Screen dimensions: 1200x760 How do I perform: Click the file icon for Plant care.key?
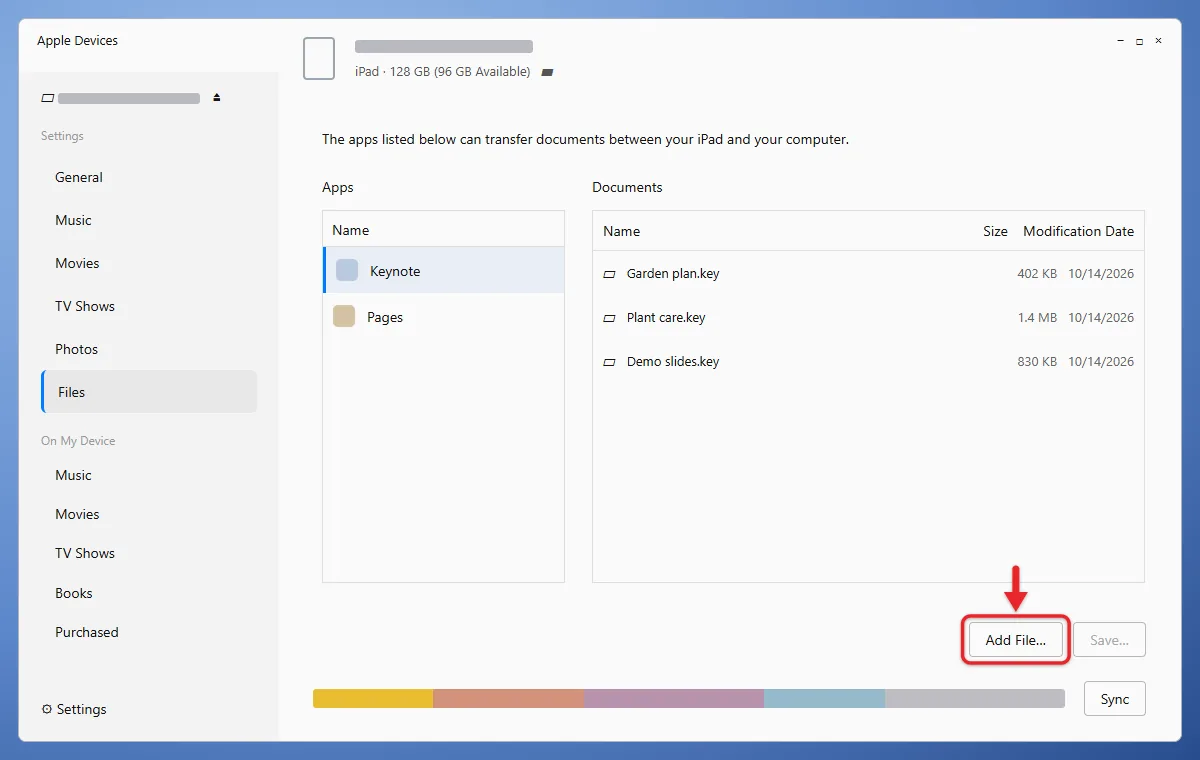(610, 318)
